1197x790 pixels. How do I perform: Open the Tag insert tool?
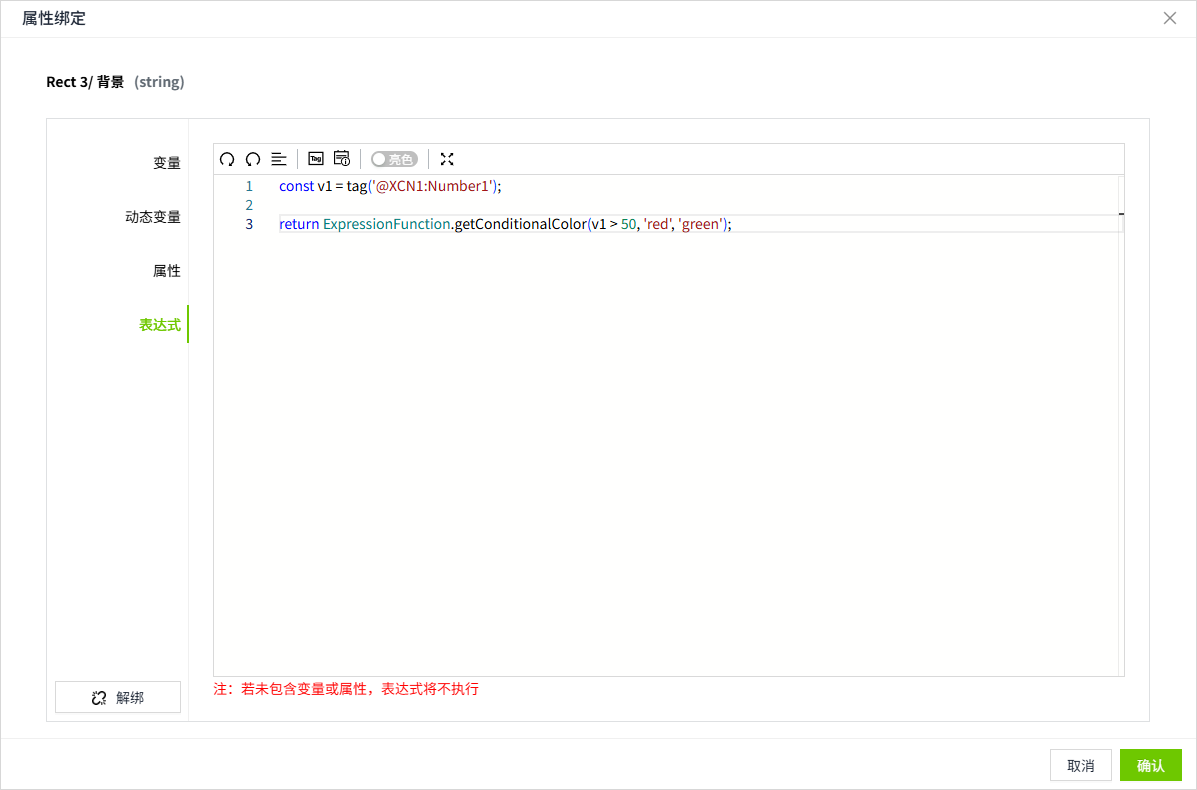[316, 158]
